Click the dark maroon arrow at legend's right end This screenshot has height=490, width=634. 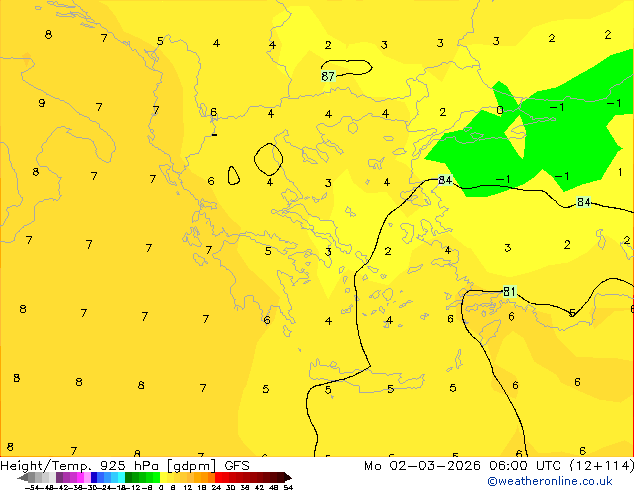tap(288, 477)
